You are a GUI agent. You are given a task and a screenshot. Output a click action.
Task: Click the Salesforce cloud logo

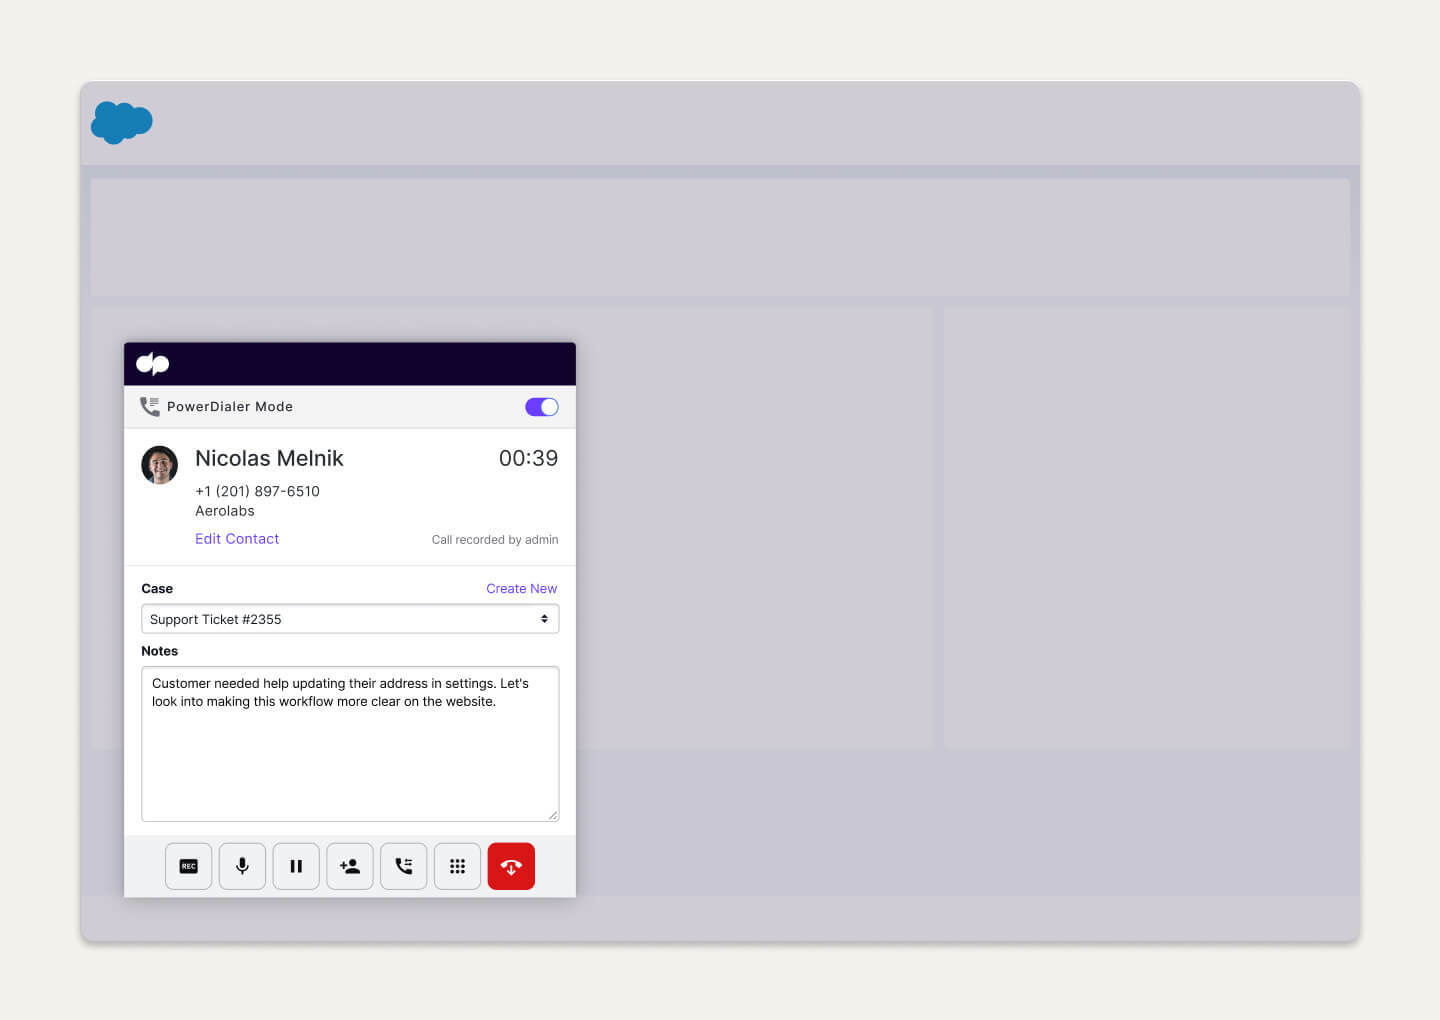(x=121, y=122)
